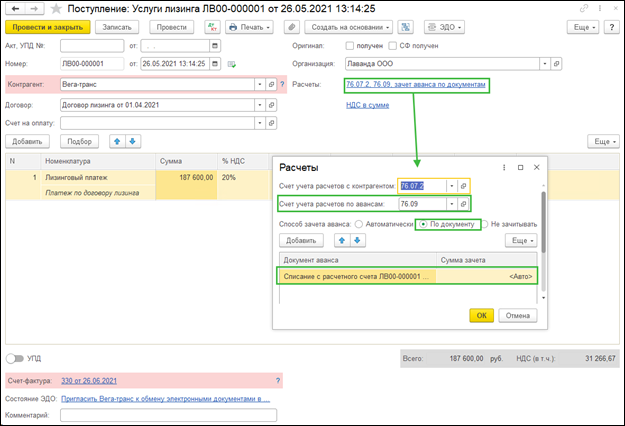
Task: Click the forward navigation arrow
Action: (35, 8)
